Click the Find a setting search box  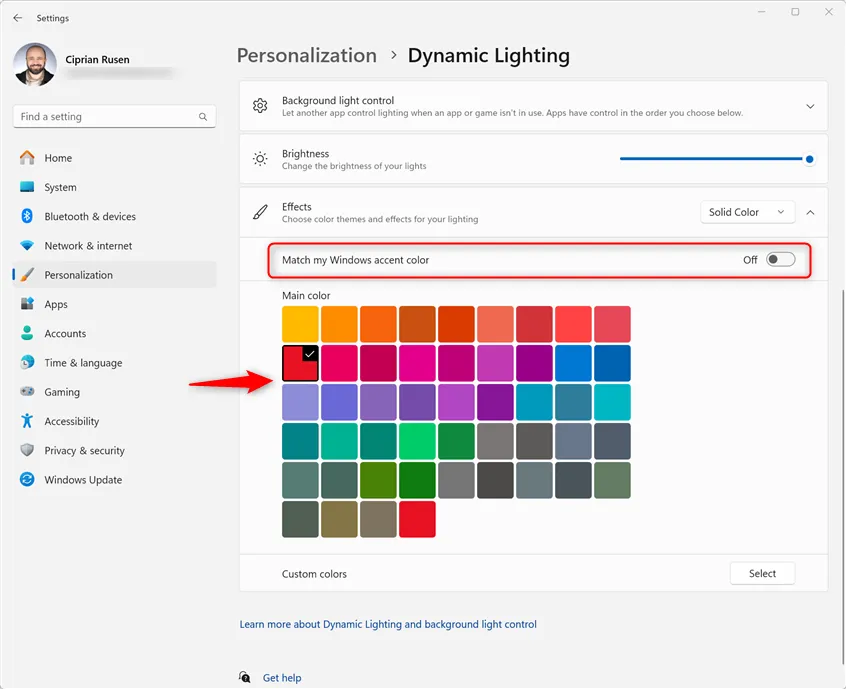(114, 116)
